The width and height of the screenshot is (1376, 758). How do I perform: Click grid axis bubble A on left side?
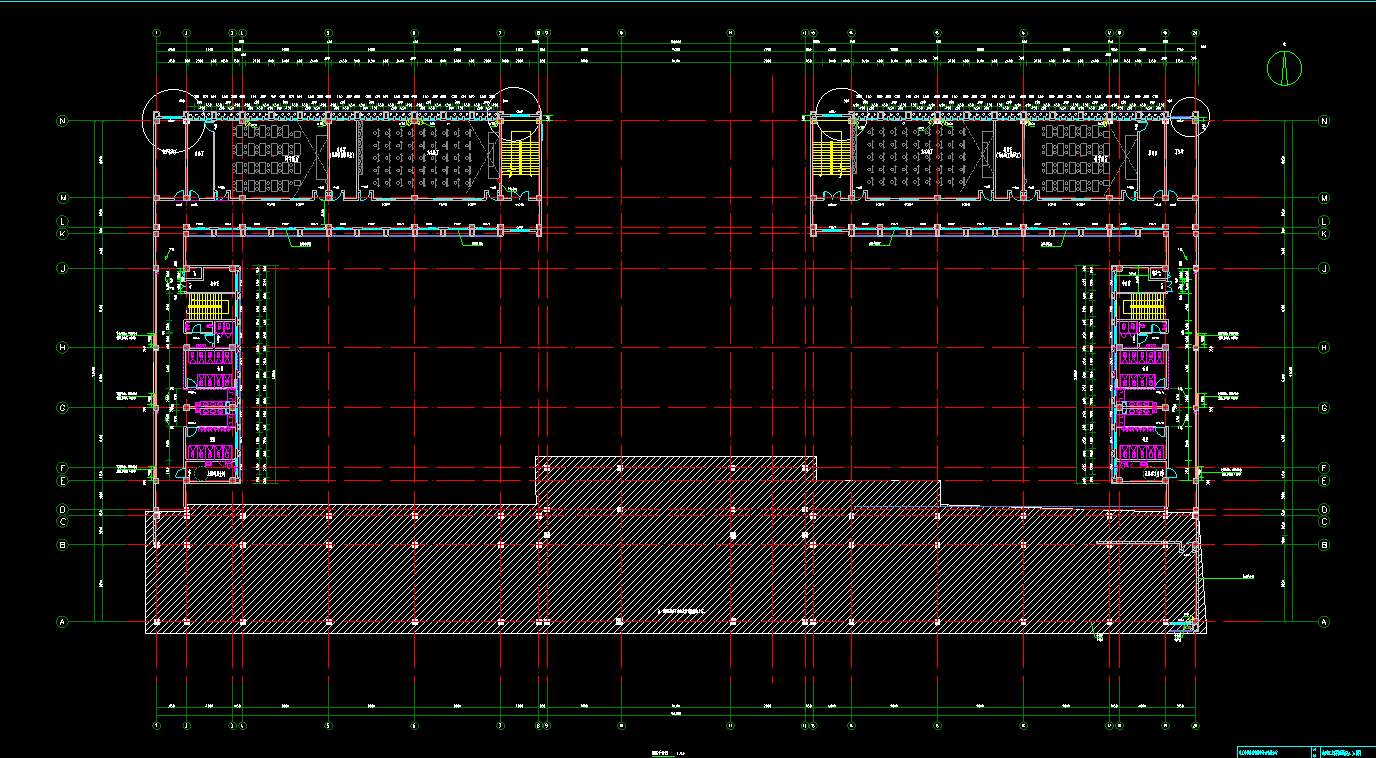coord(62,621)
